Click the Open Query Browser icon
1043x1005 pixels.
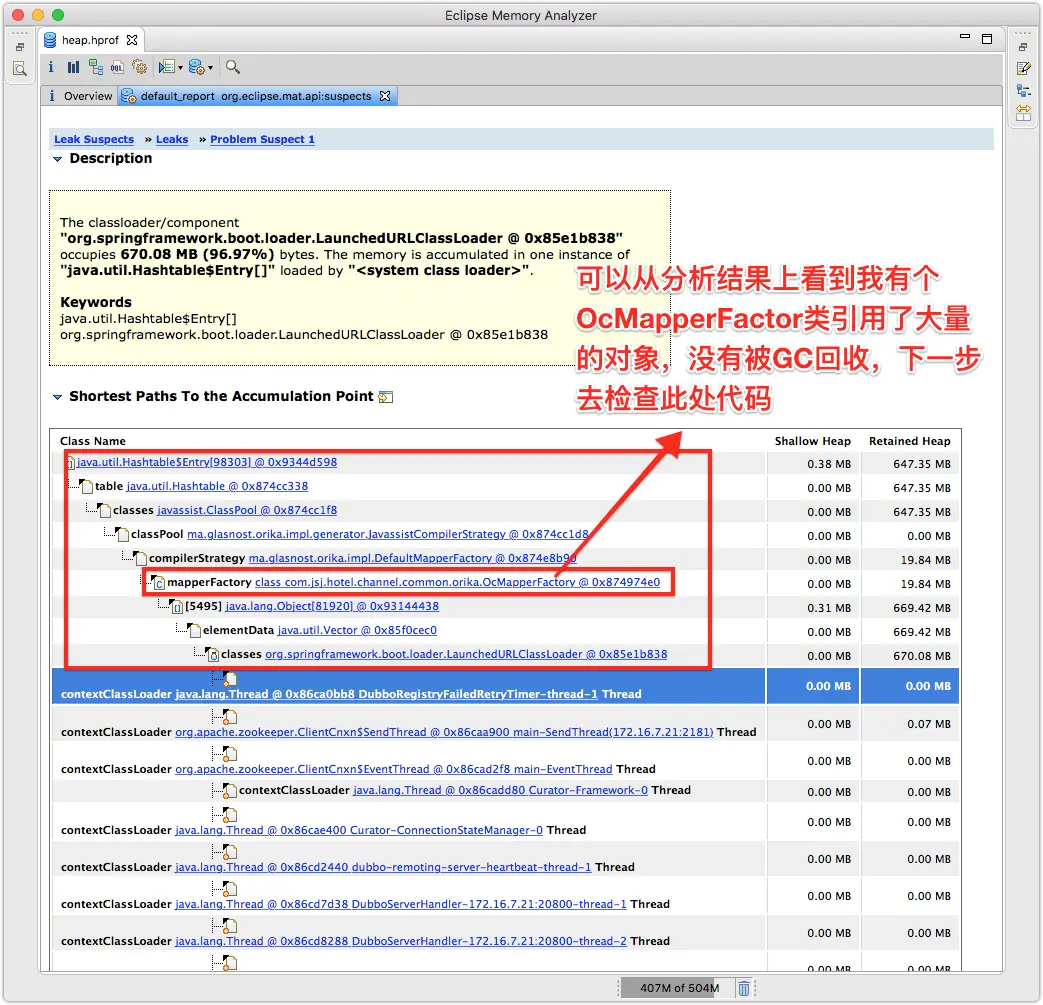pos(196,67)
